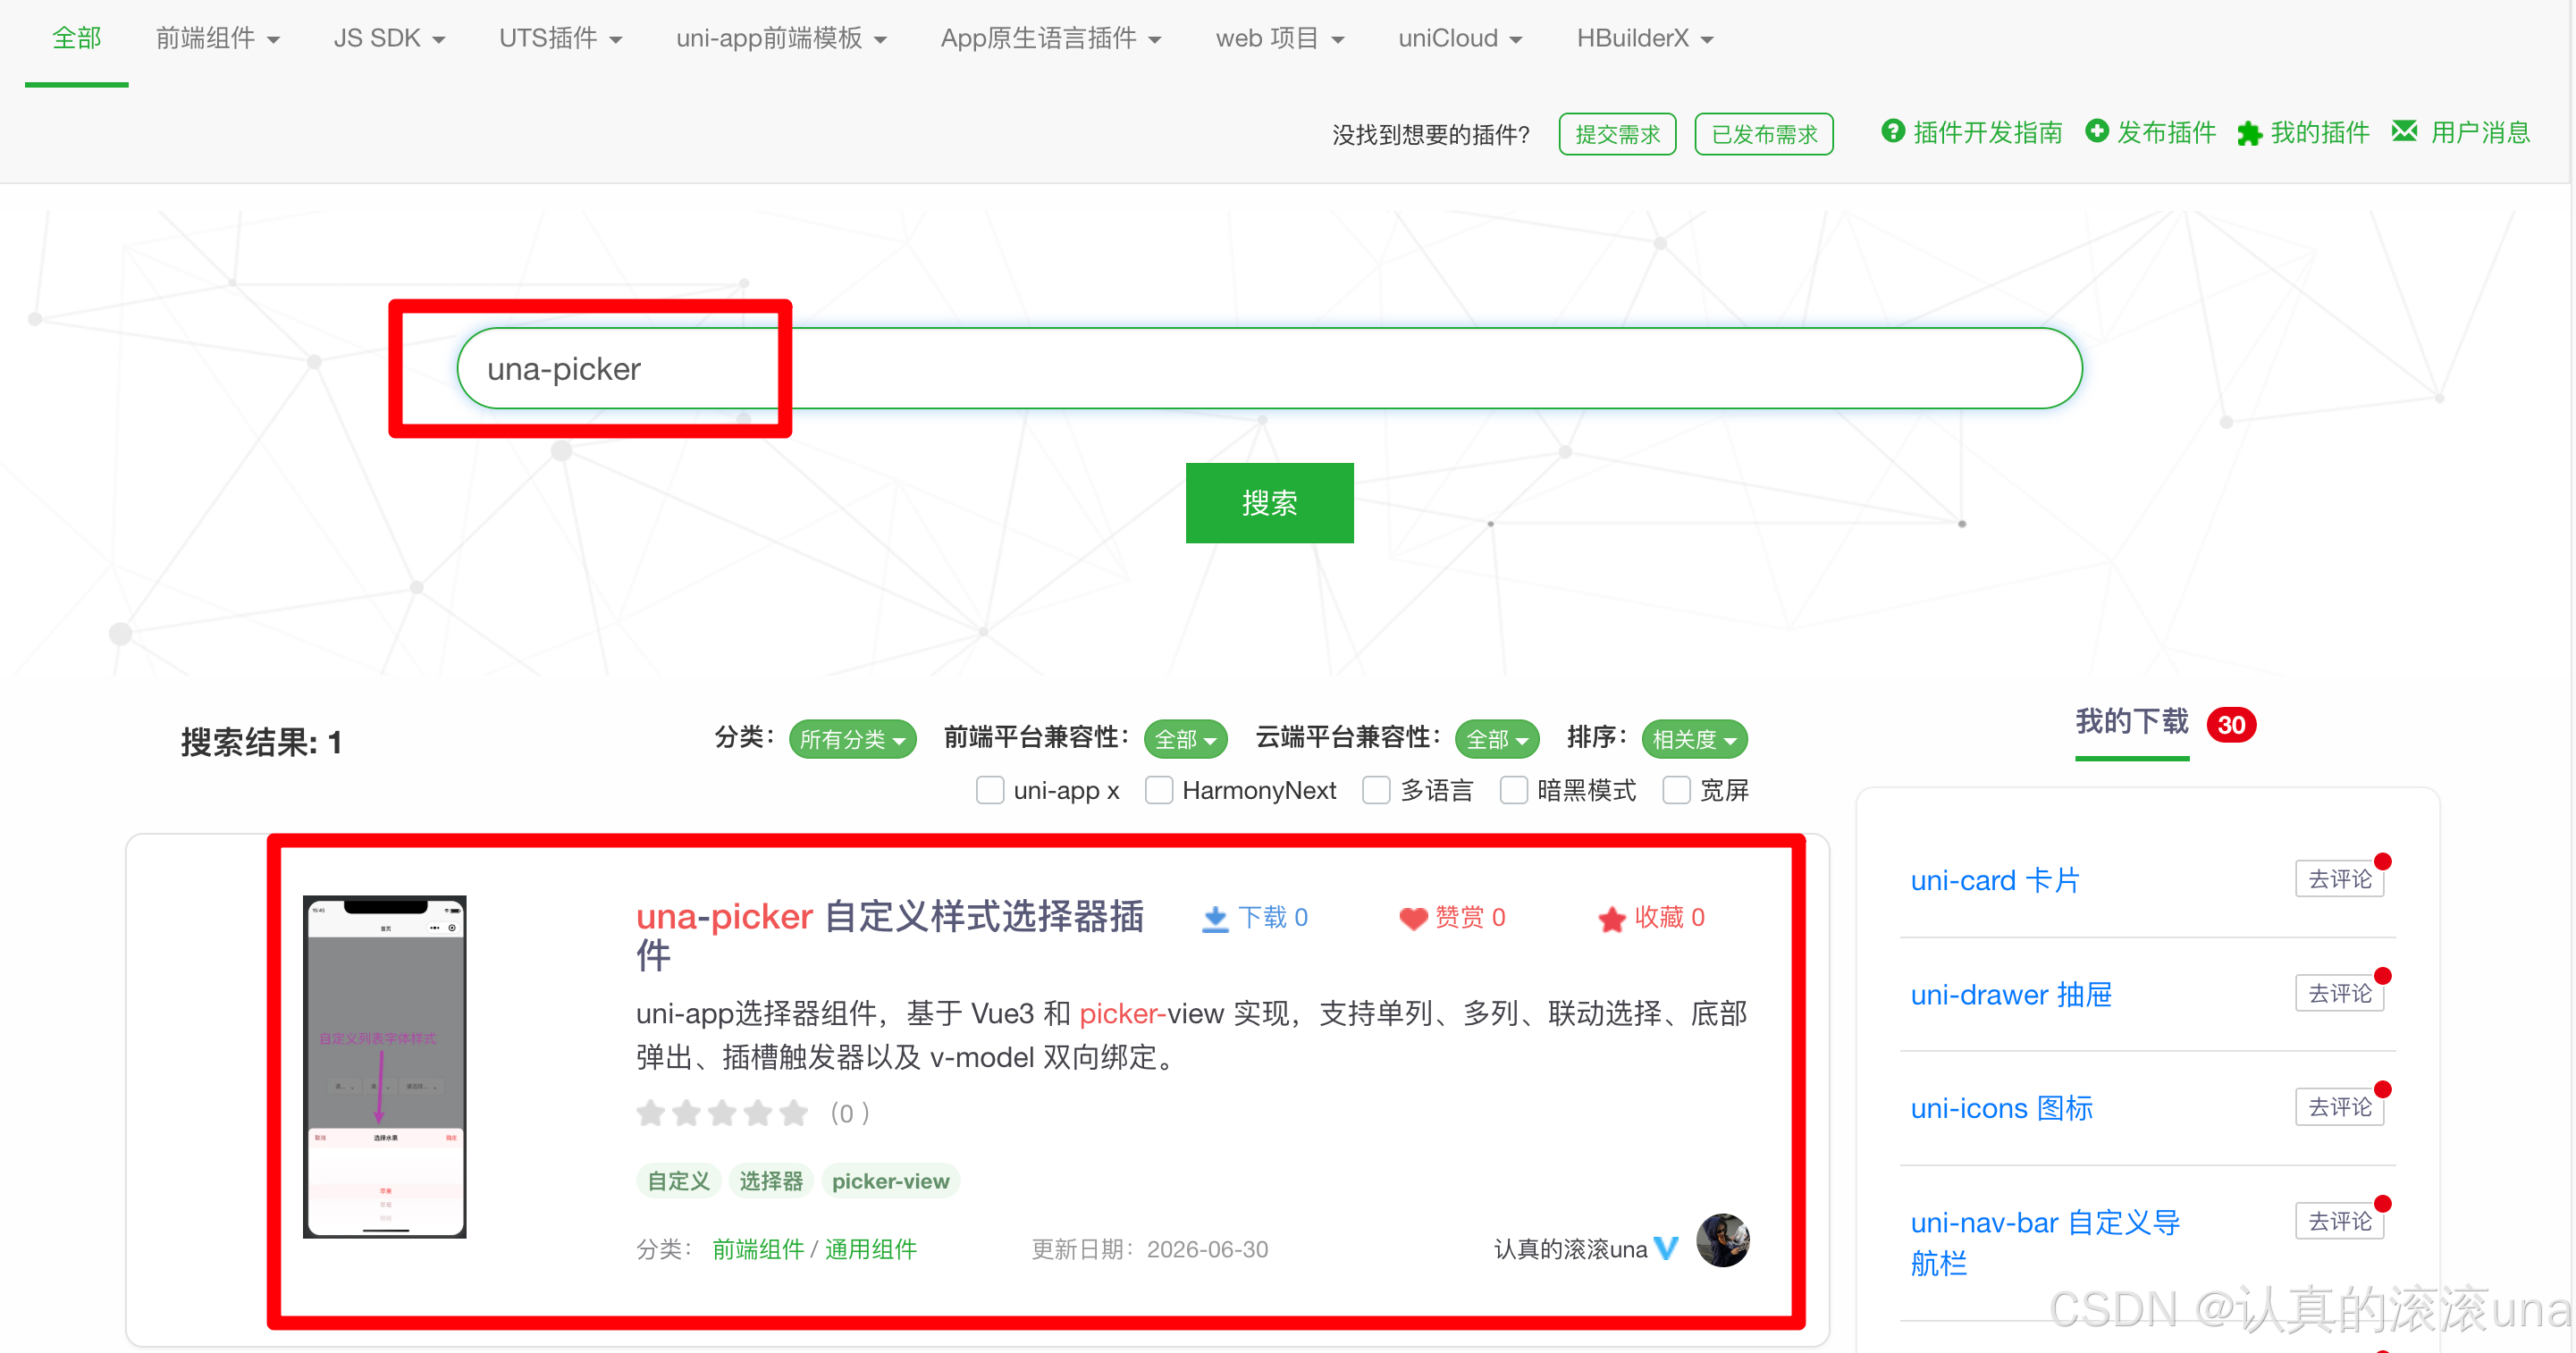Click the plugin development guide question icon
Image resolution: width=2576 pixels, height=1353 pixels.
1892,131
